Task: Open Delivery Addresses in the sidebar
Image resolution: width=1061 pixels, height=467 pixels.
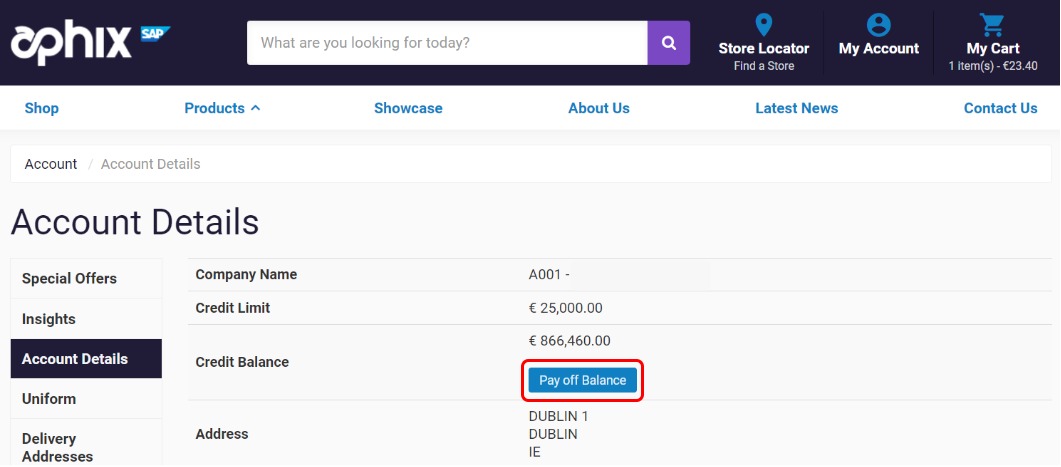Action: tap(57, 447)
